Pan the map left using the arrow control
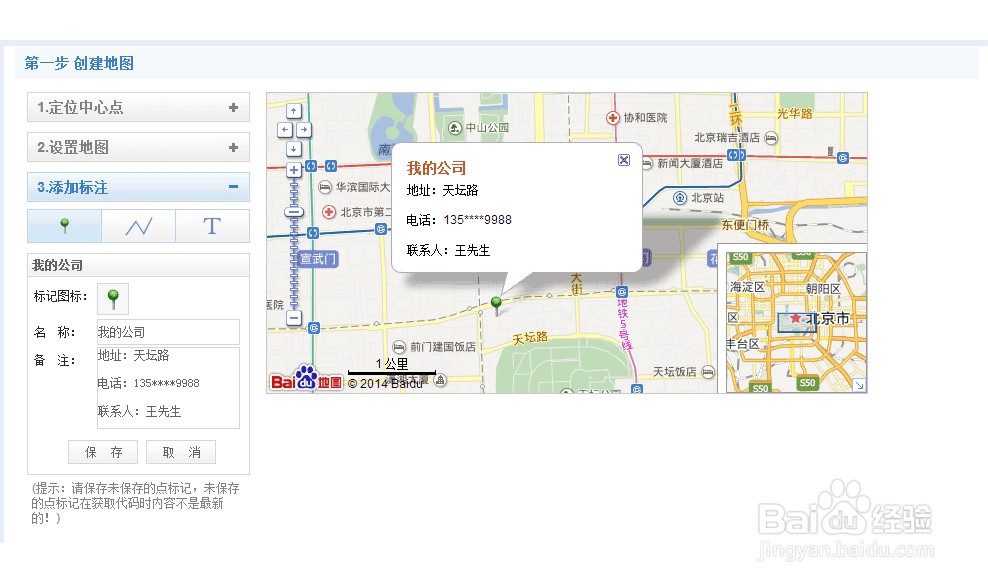The width and height of the screenshot is (988, 584). 285,129
